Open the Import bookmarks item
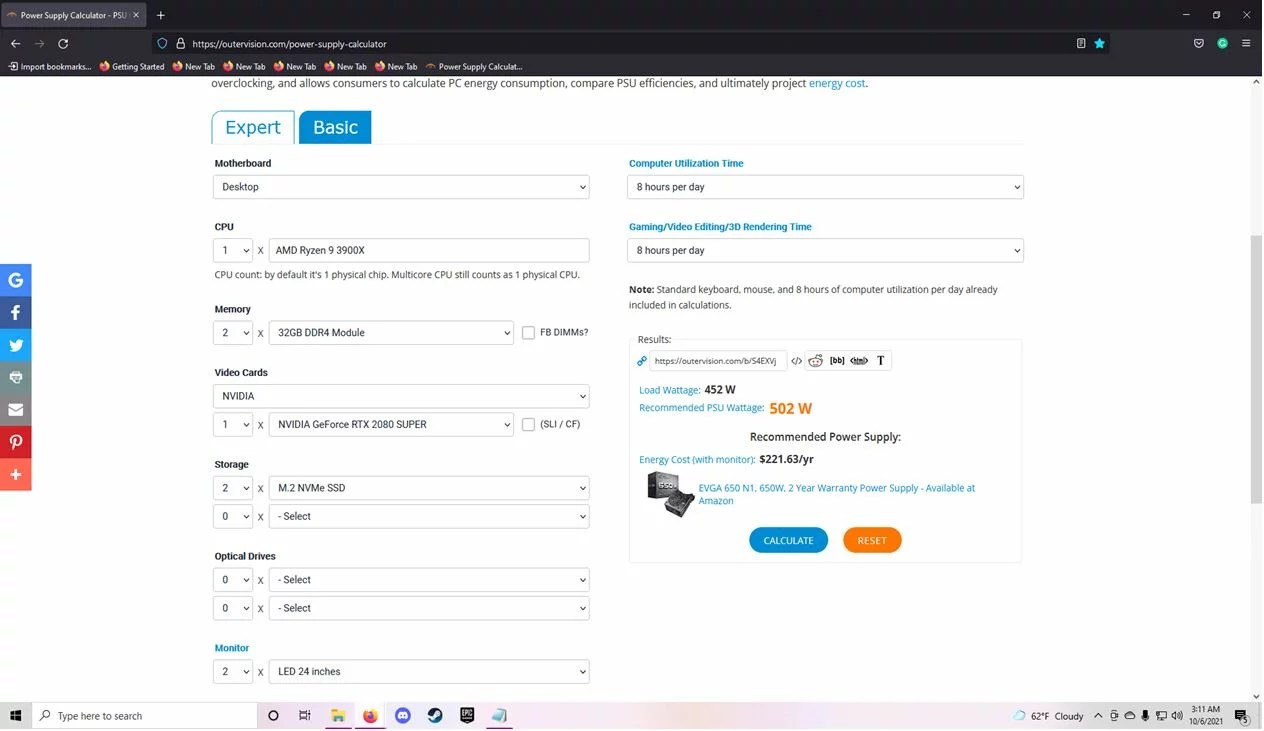This screenshot has width=1264, height=731. [50, 67]
